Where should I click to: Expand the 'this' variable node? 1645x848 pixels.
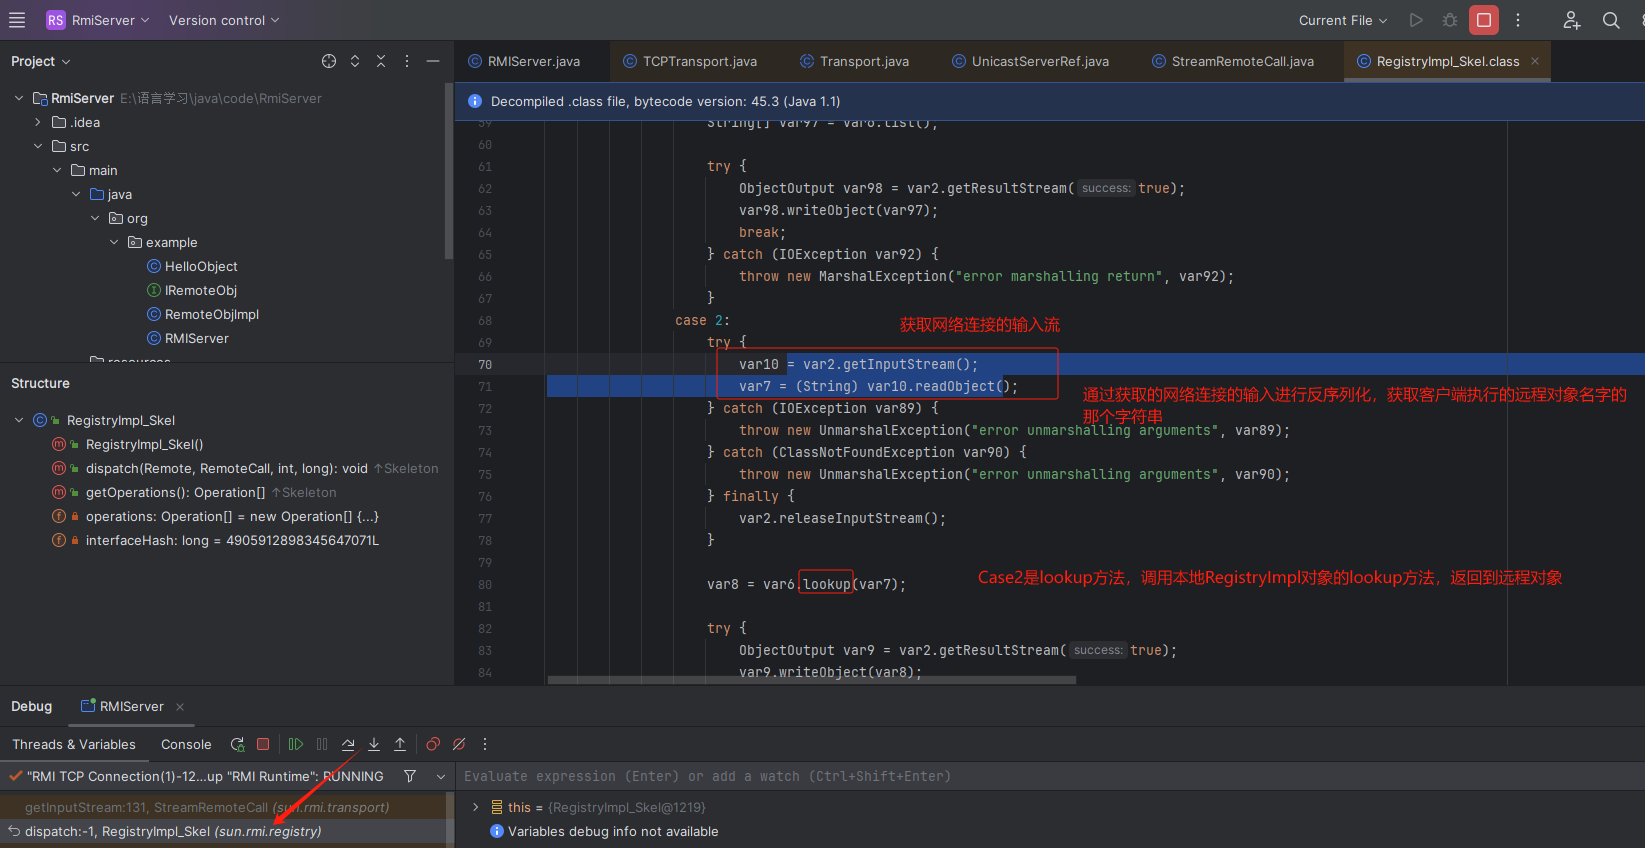(476, 807)
